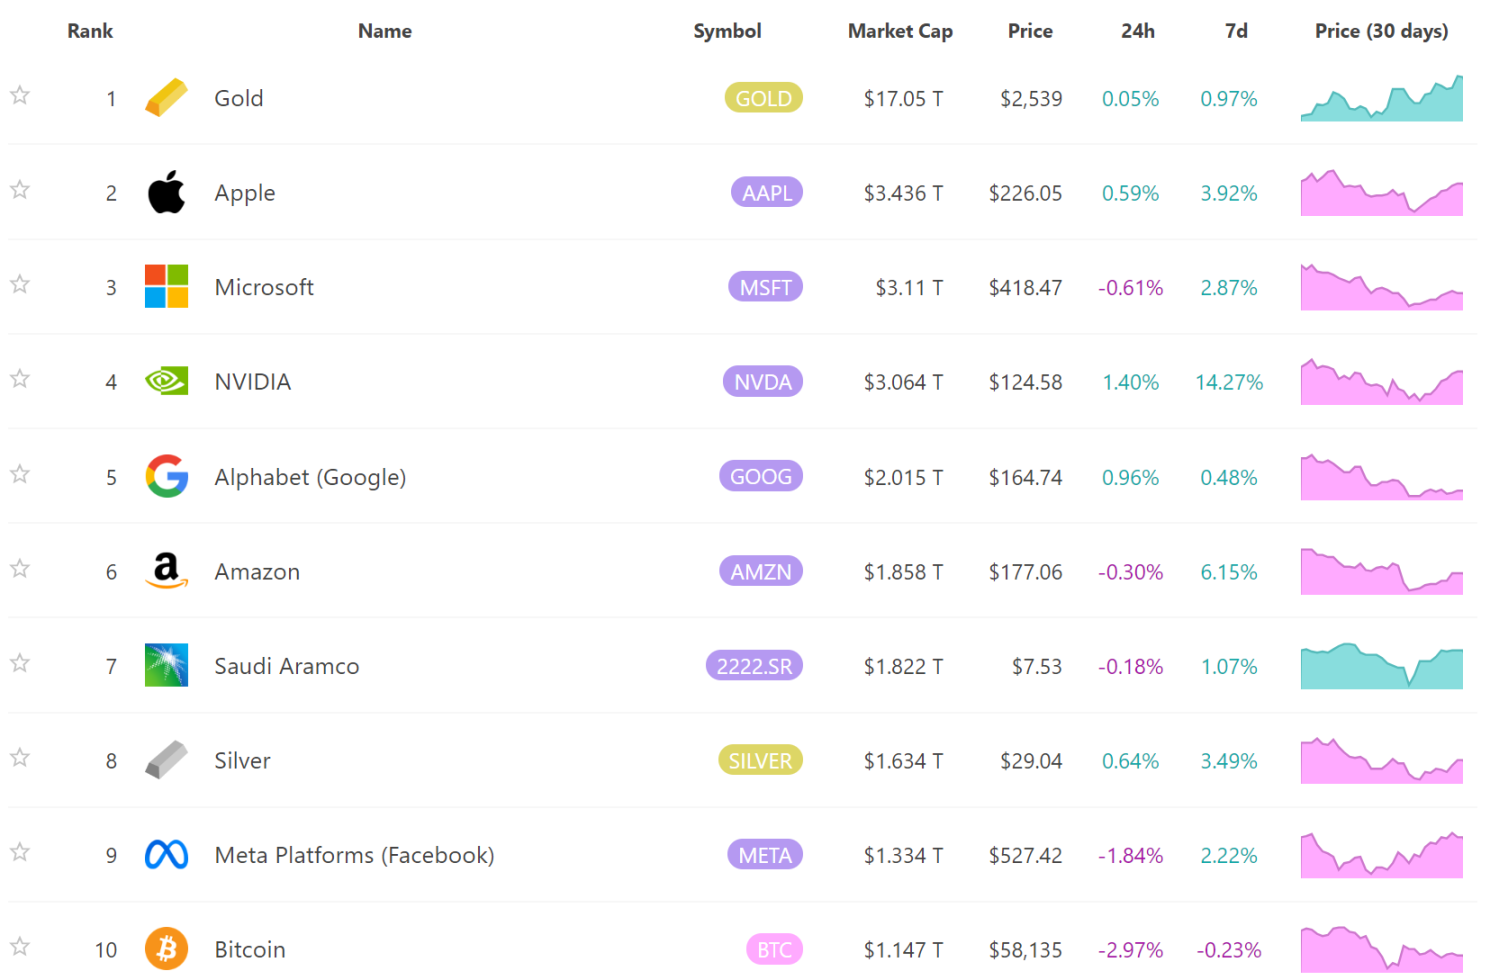The height and width of the screenshot is (980, 1490).
Task: Star Gold as a favorite
Action: pyautogui.click(x=20, y=95)
